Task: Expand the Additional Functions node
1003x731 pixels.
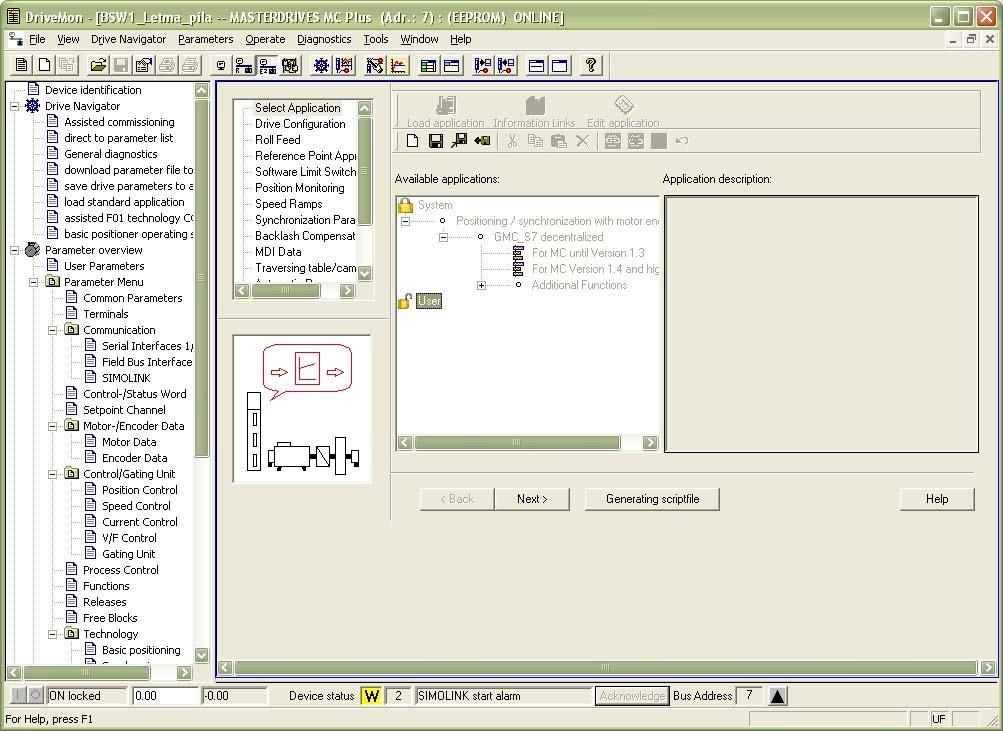Action: 481,285
